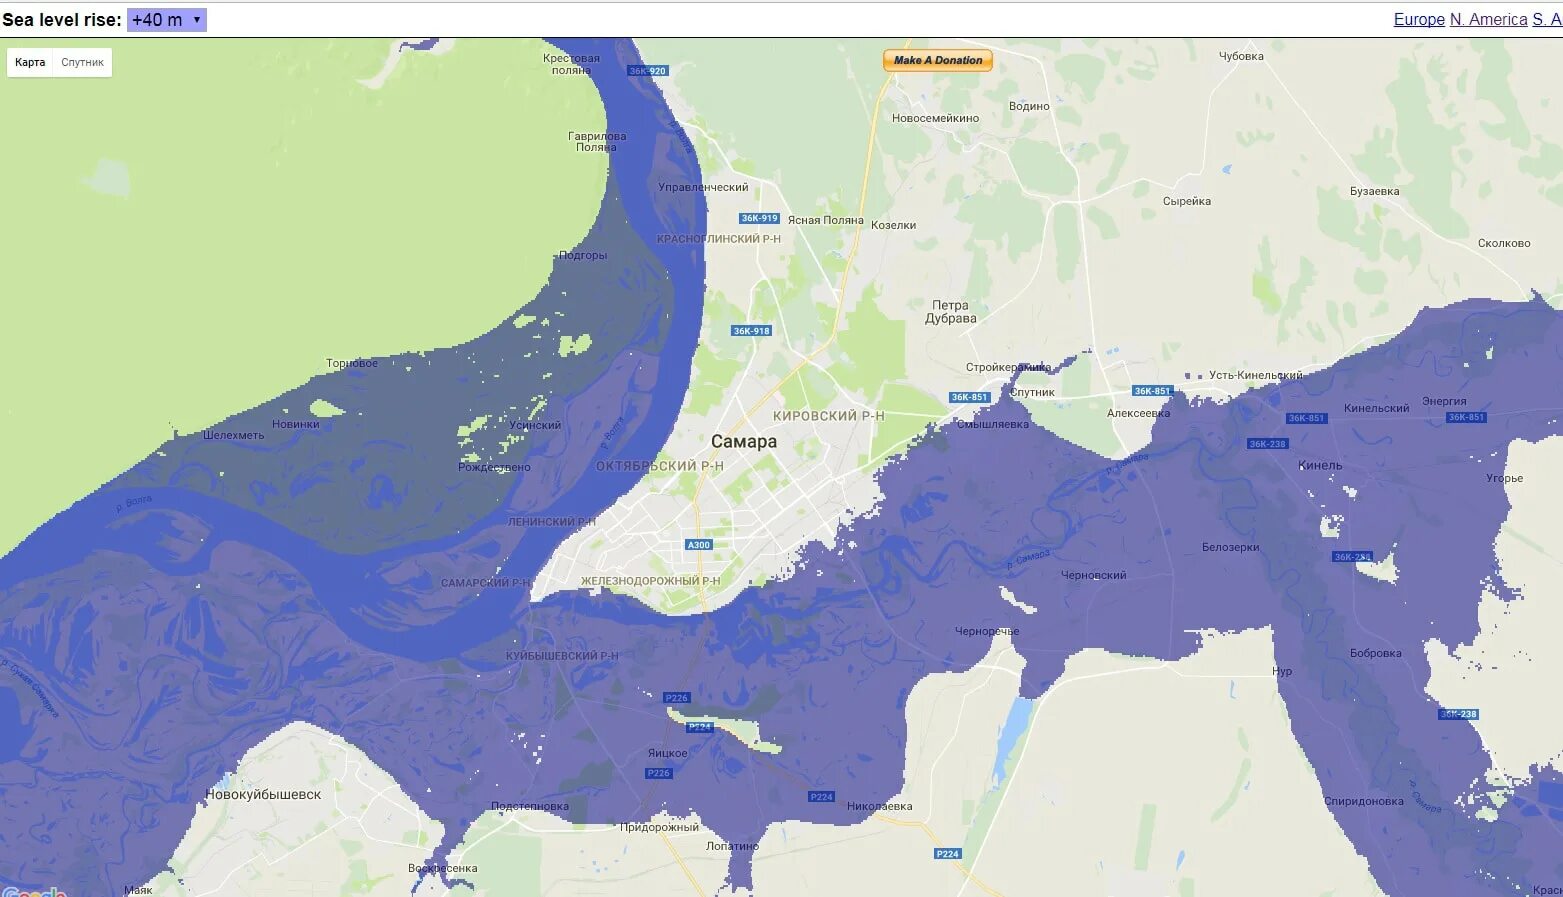
Task: Enable Карта map view
Action: [30, 61]
